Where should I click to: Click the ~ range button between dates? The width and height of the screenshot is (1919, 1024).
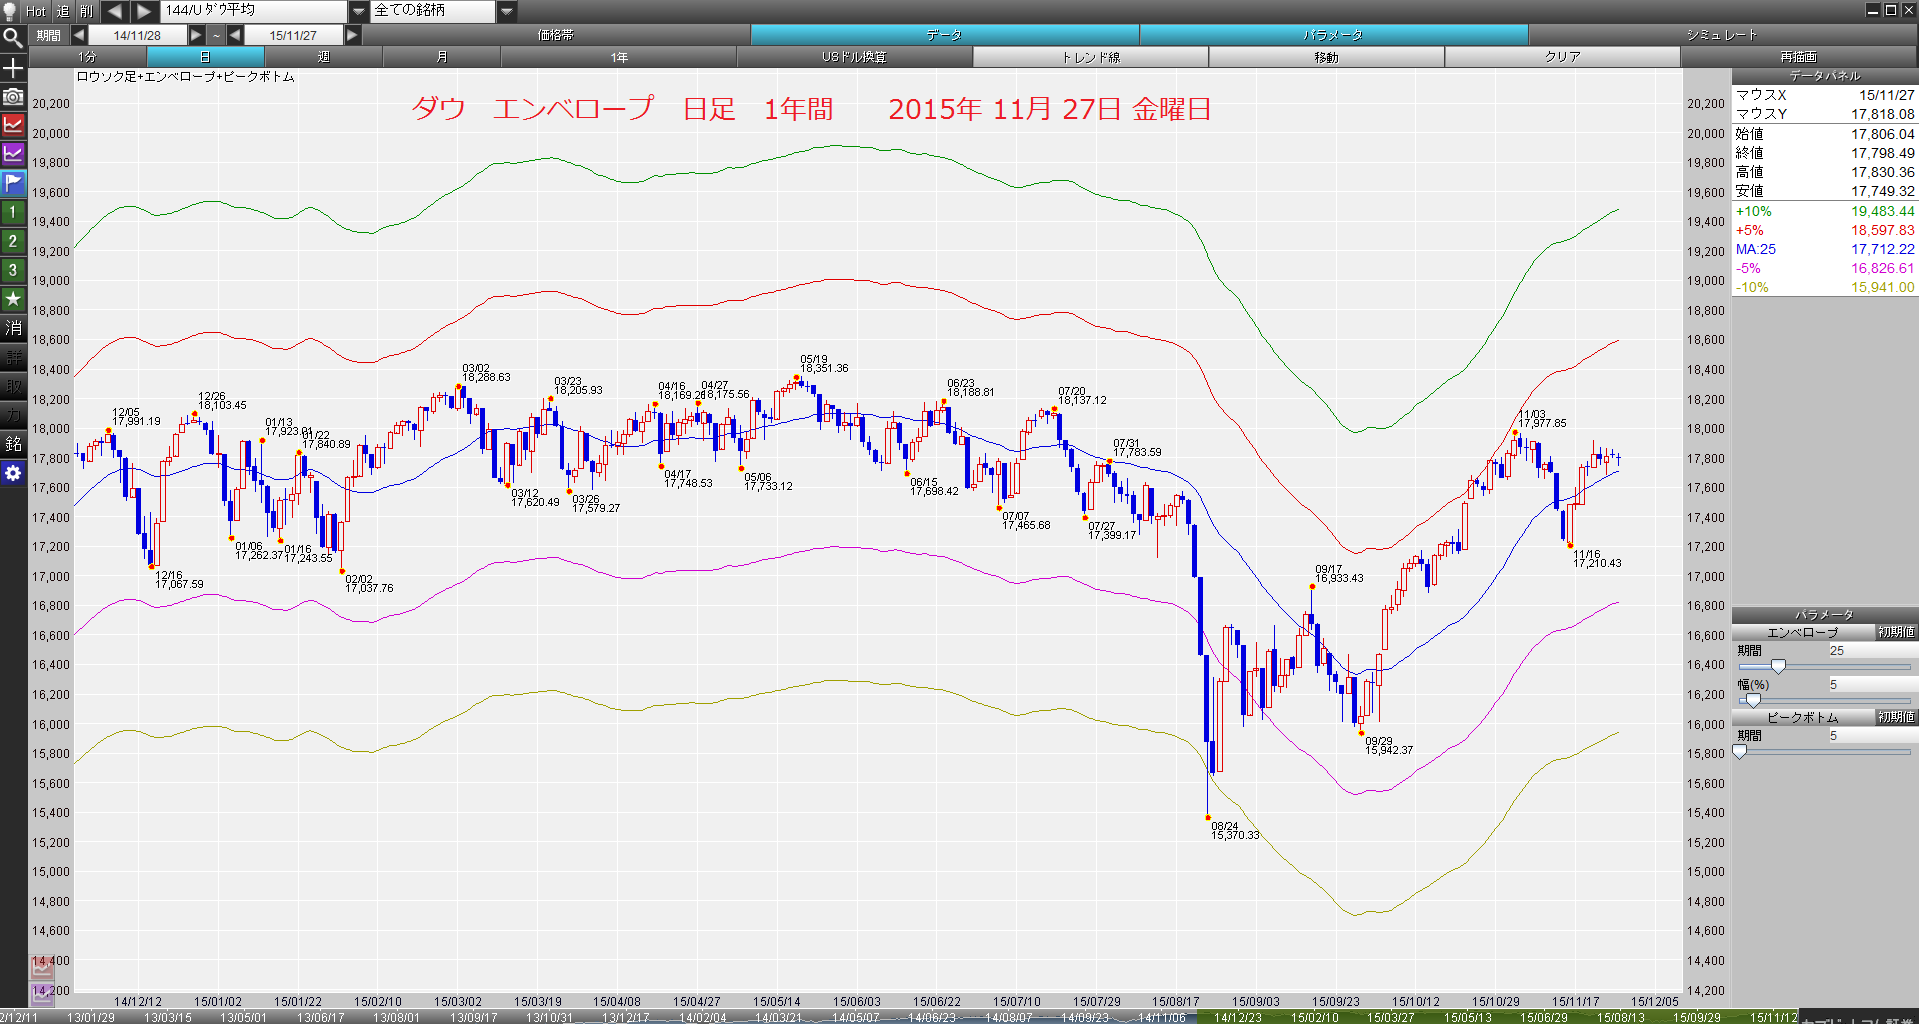tap(216, 35)
